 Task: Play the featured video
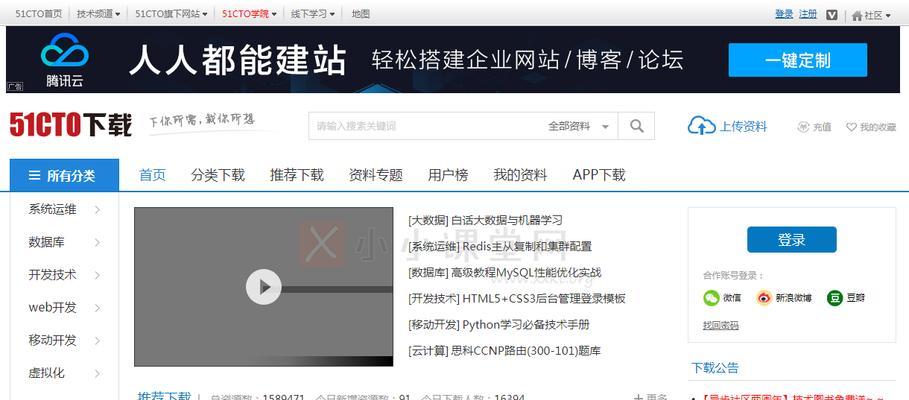point(263,286)
